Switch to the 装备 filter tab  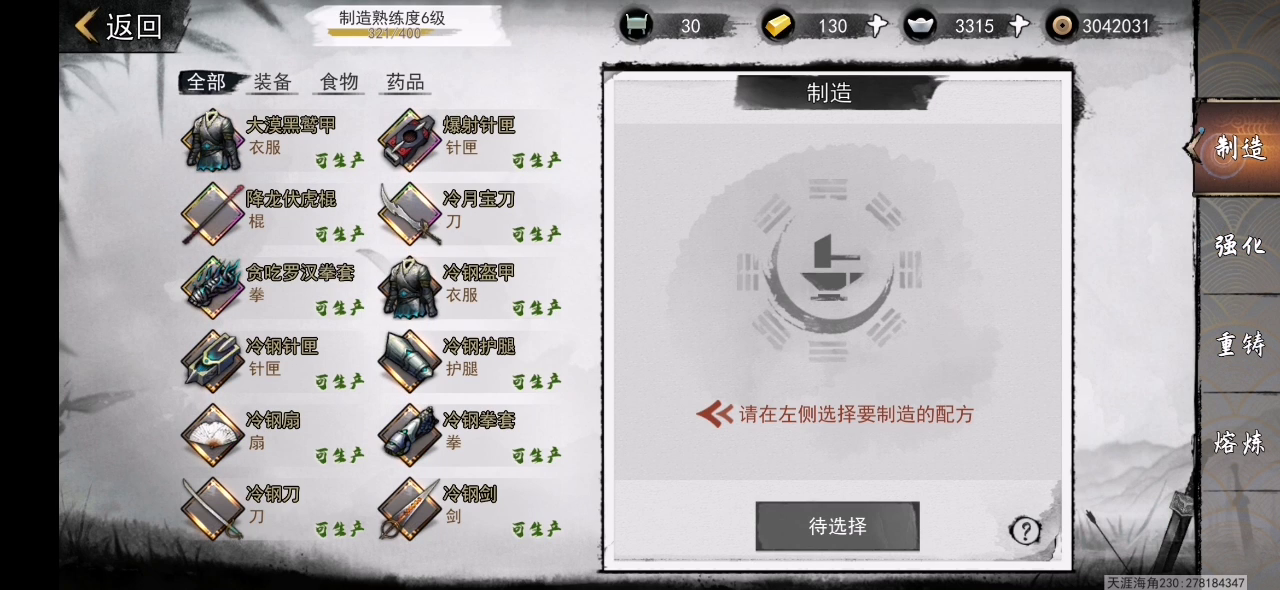[272, 82]
